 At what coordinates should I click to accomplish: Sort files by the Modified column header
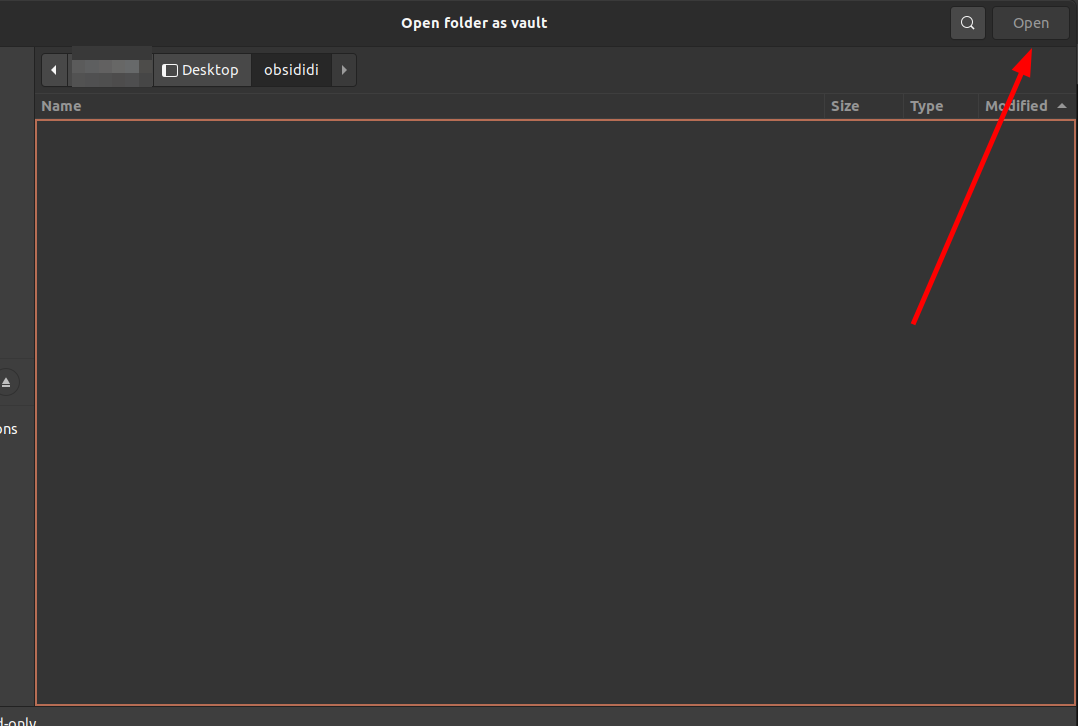(1015, 106)
